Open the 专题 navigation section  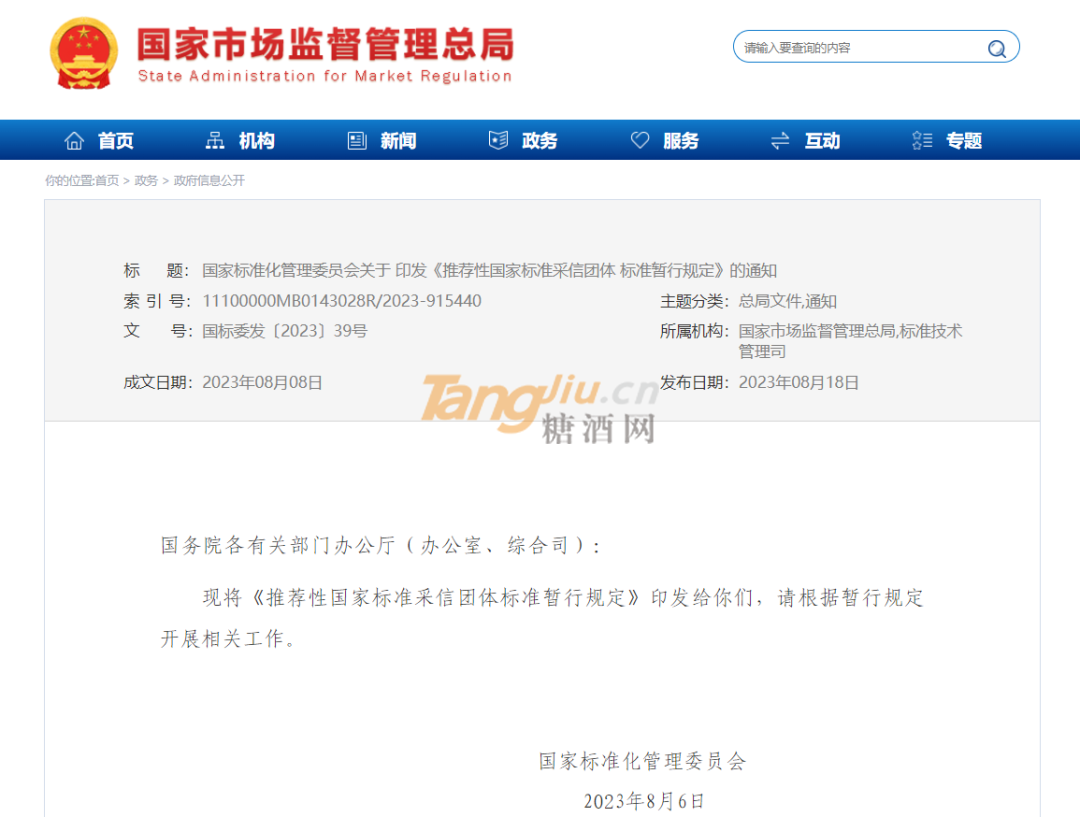coord(964,141)
